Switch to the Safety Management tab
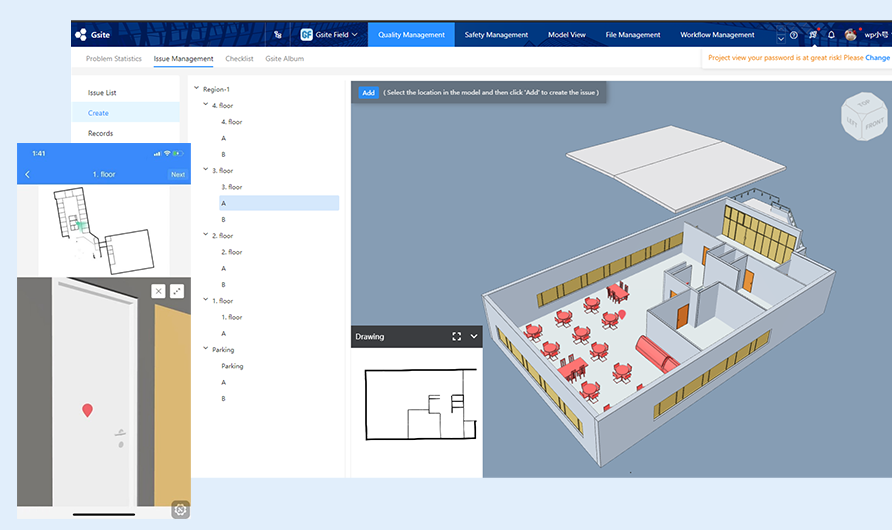The width and height of the screenshot is (892, 530). click(x=496, y=35)
